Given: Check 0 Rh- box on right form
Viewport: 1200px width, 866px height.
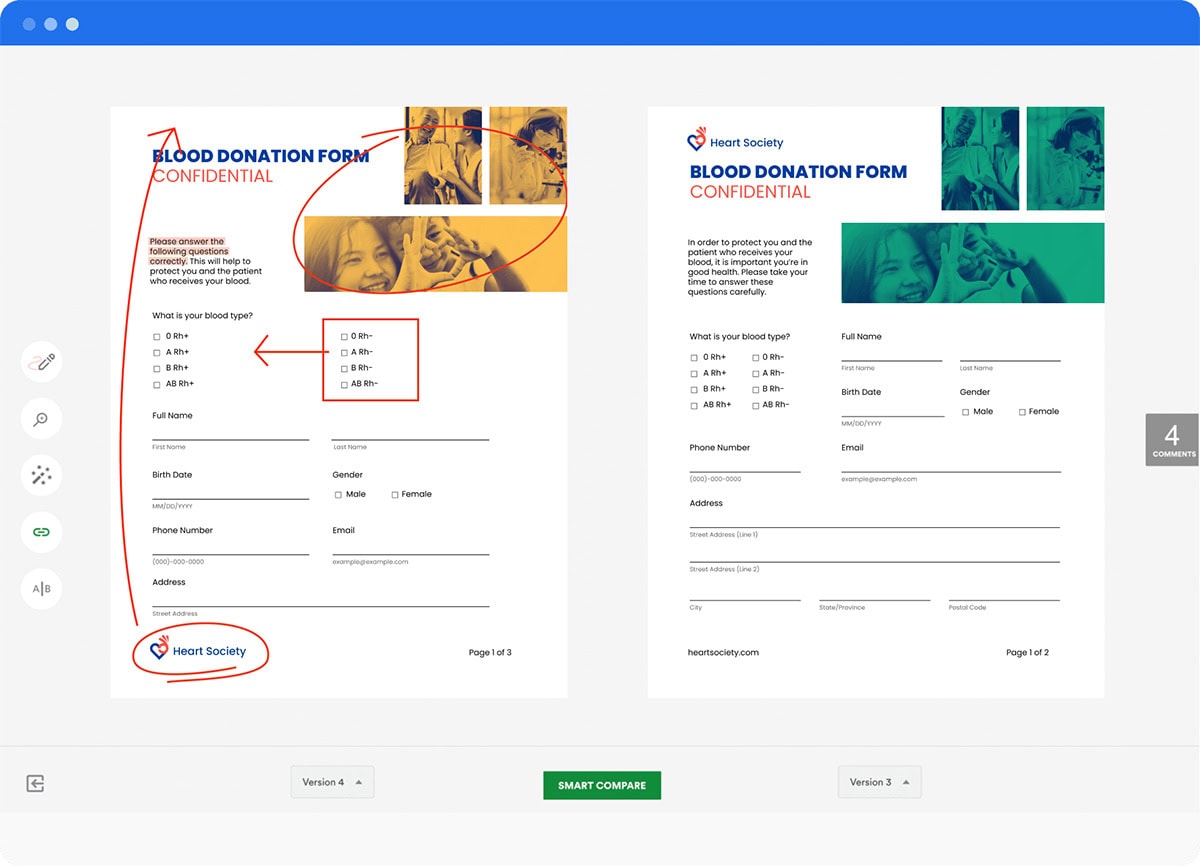Looking at the screenshot, I should [x=754, y=358].
